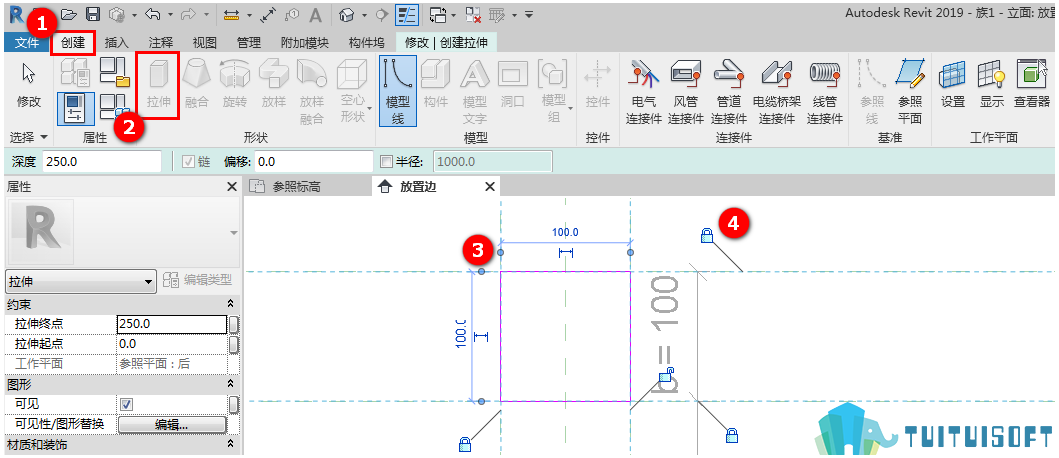Open the 文件 file tab
This screenshot has width=1059, height=458.
pos(26,43)
